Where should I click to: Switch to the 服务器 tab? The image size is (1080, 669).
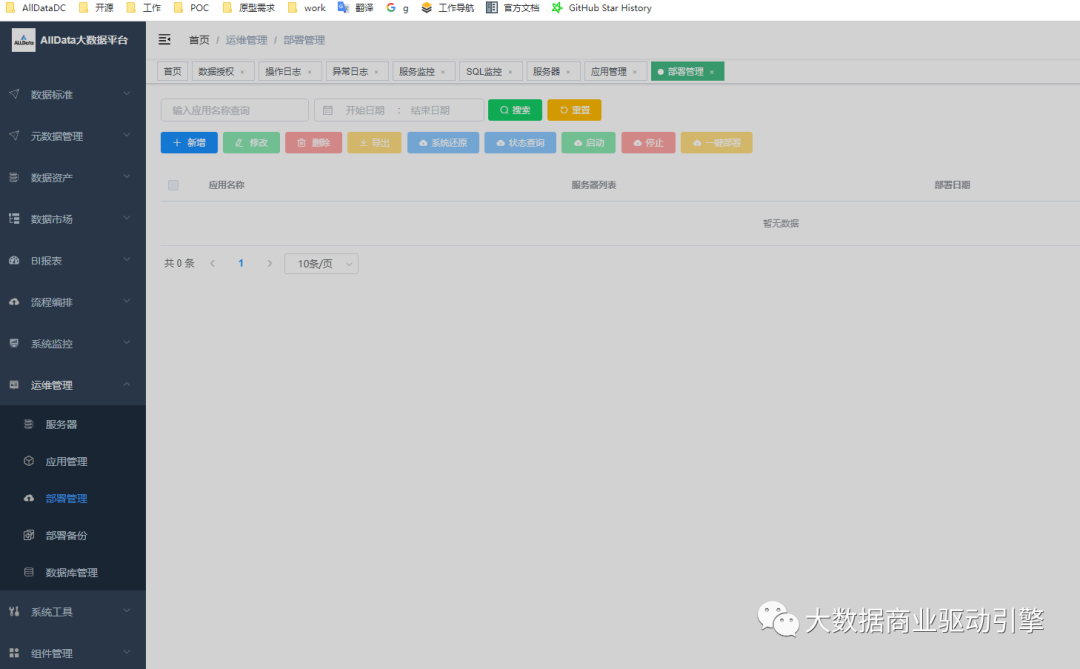coord(546,72)
